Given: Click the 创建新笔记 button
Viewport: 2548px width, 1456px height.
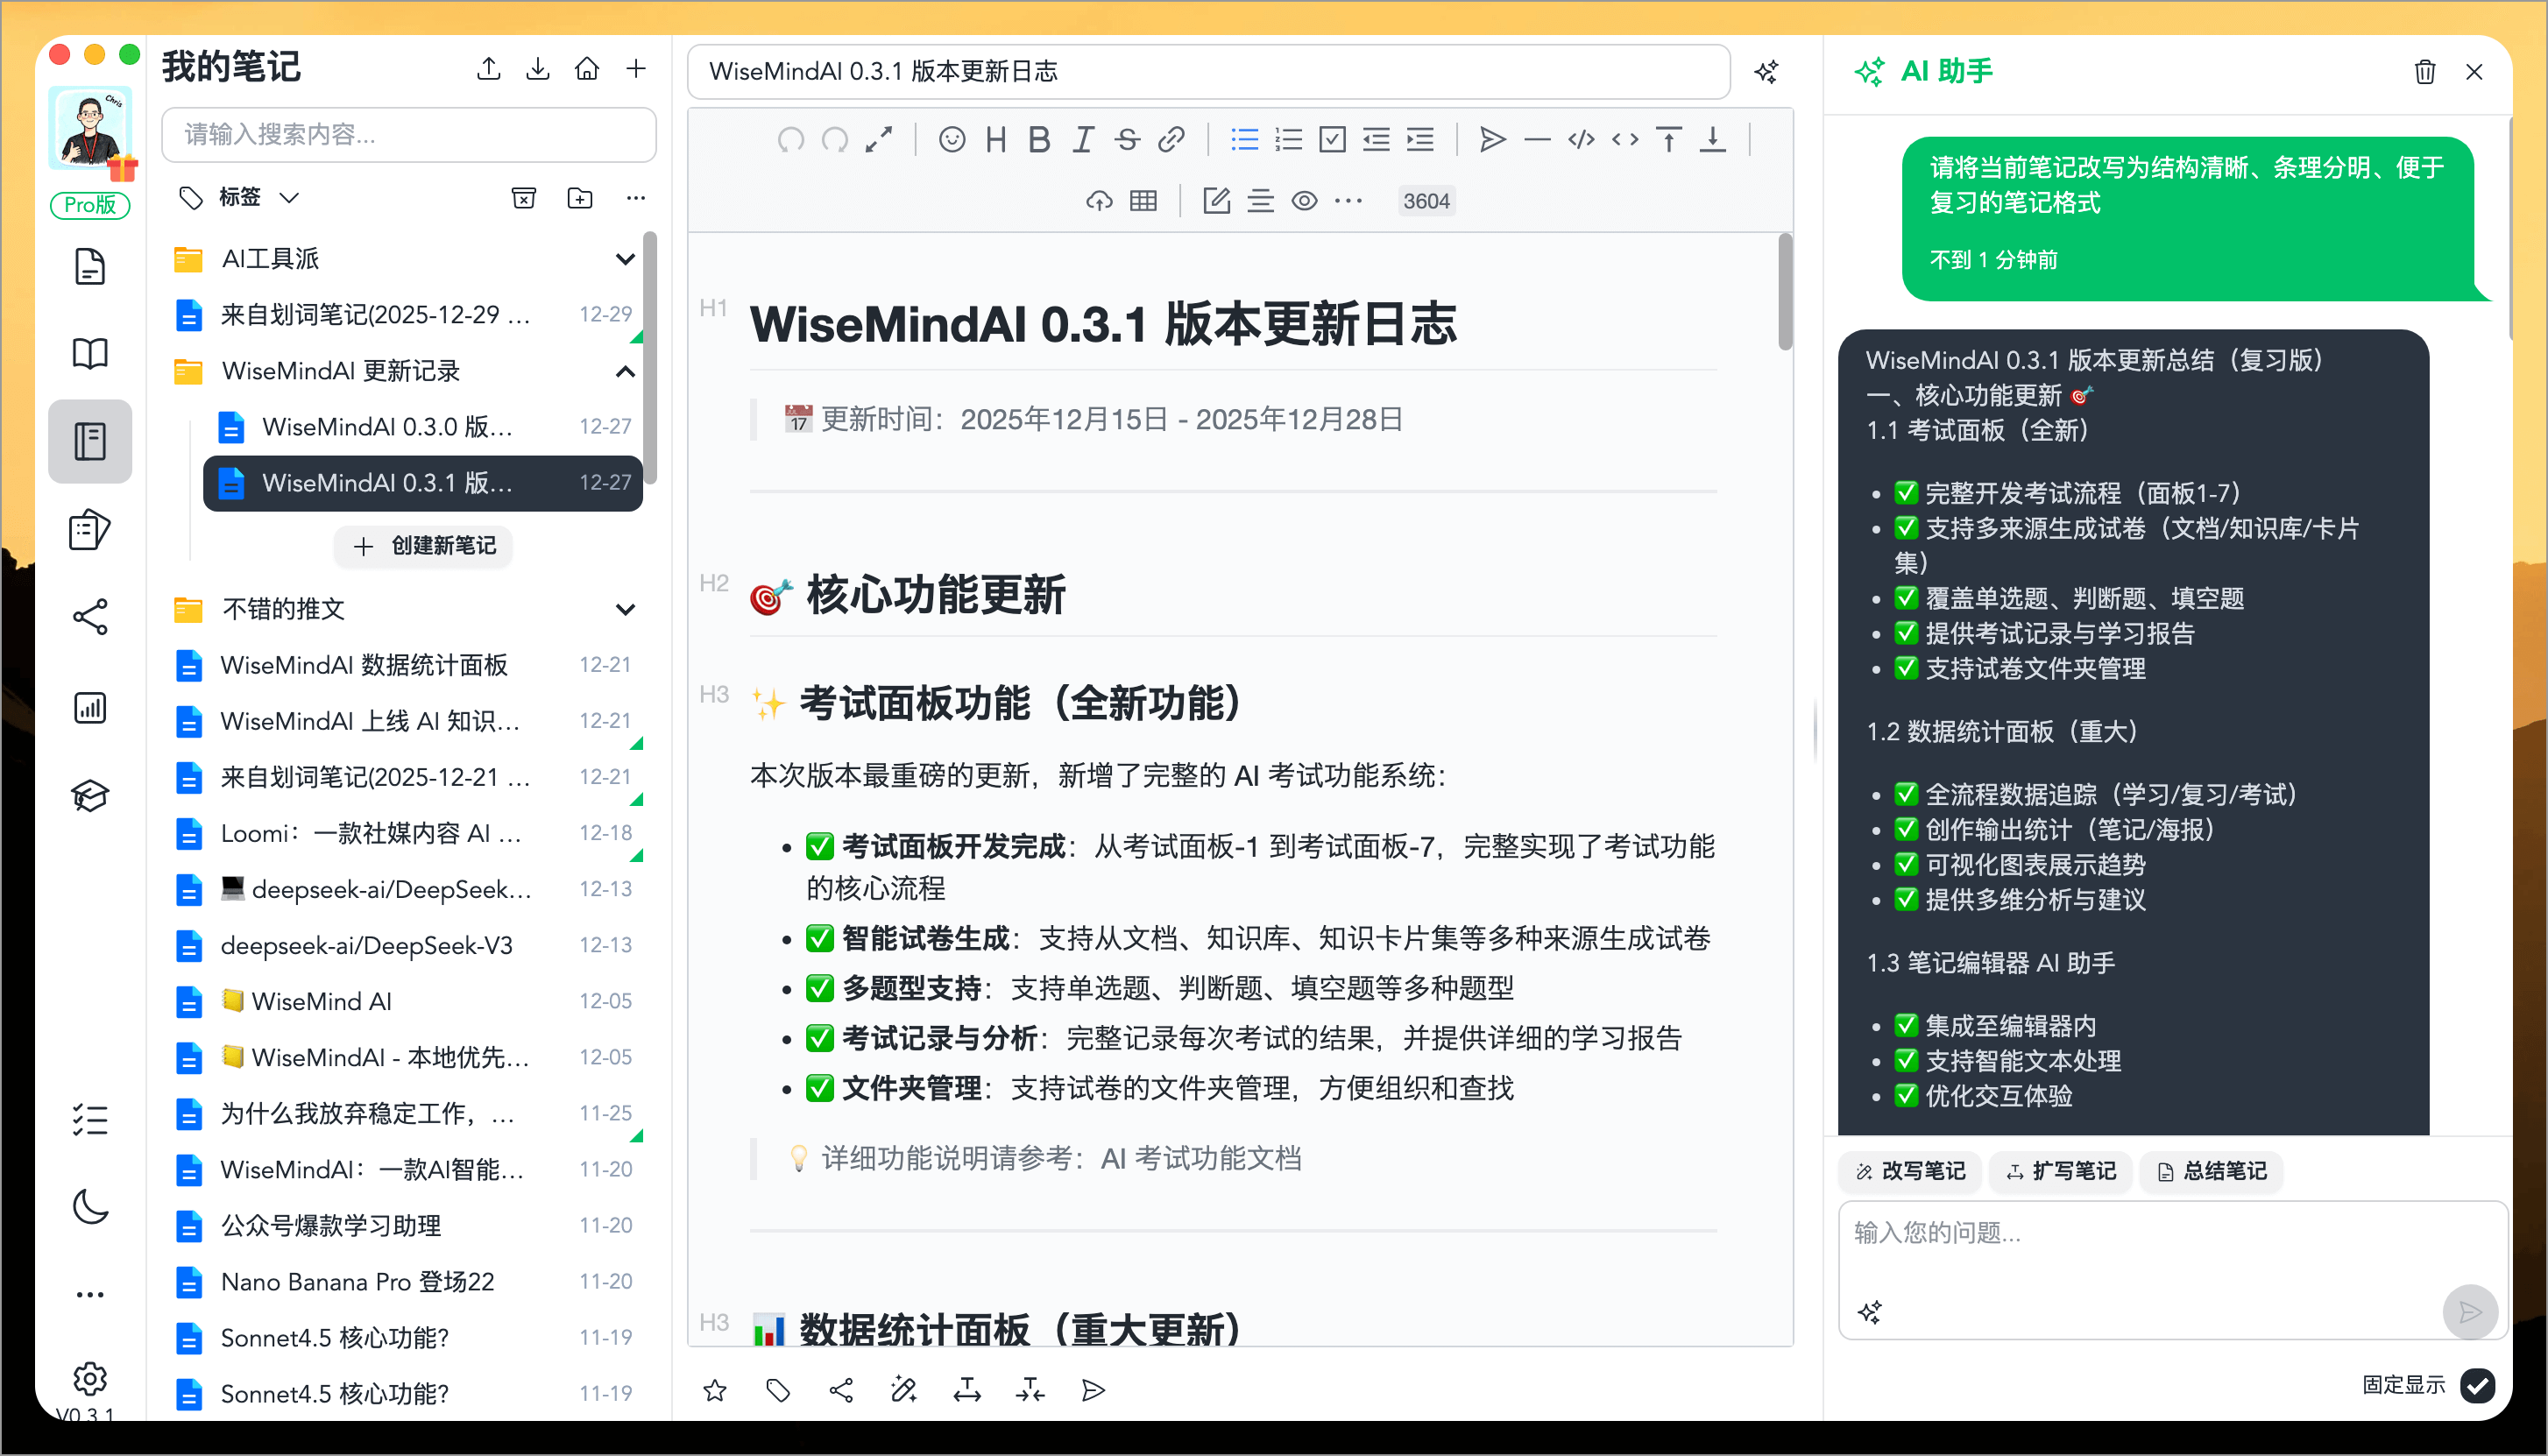Looking at the screenshot, I should (423, 547).
